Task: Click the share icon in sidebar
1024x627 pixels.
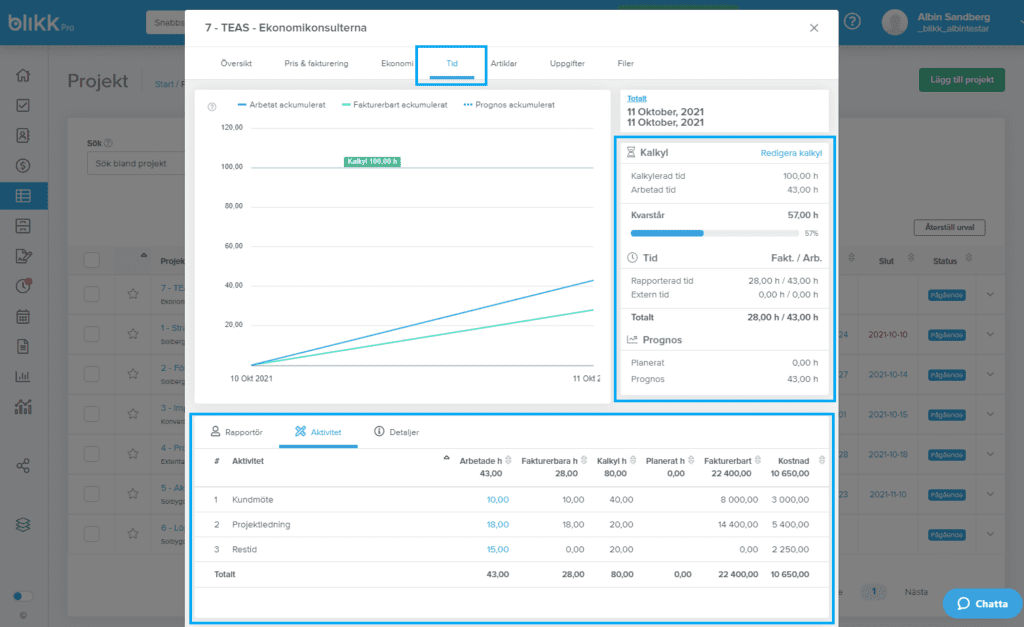Action: click(x=23, y=465)
